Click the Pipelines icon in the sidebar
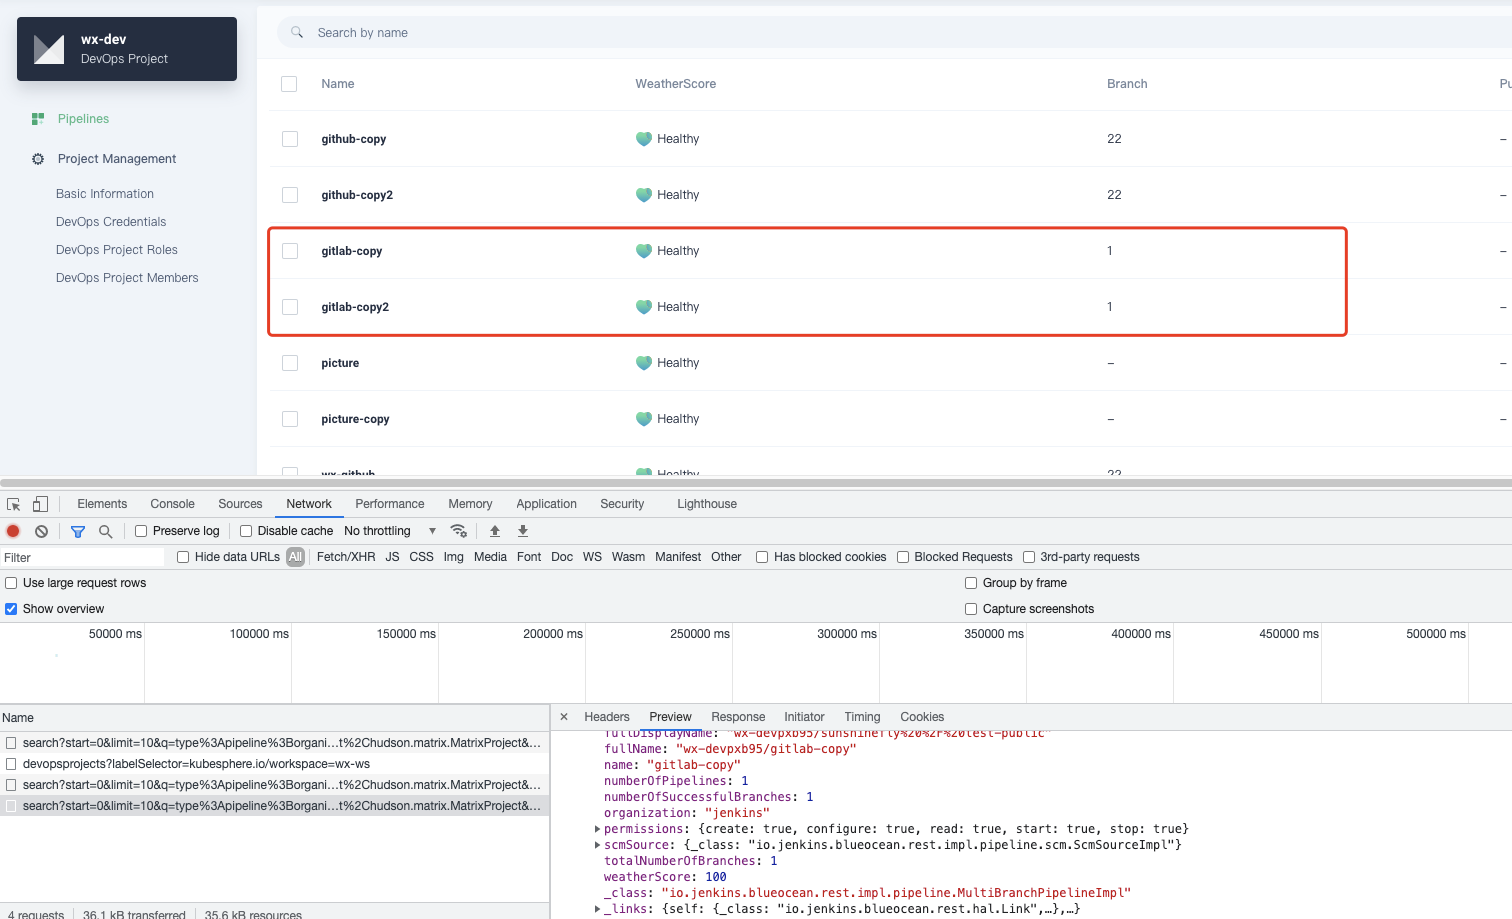Image resolution: width=1512 pixels, height=919 pixels. coord(37,118)
